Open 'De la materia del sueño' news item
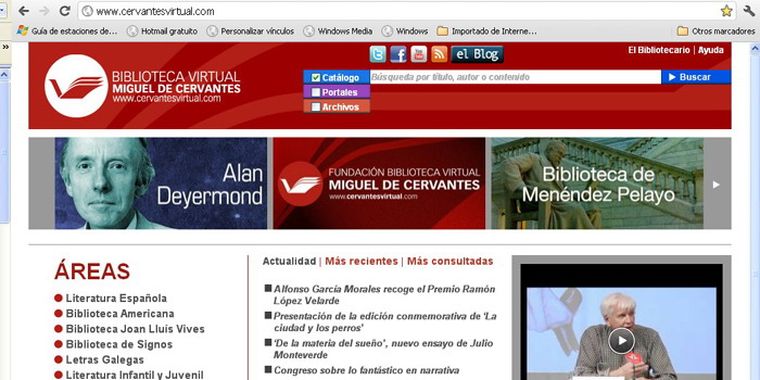760x380 pixels. click(x=383, y=349)
